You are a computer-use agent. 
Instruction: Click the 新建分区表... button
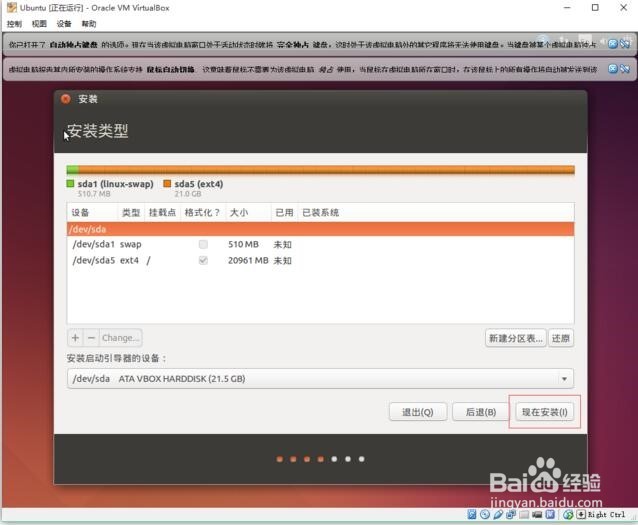(516, 338)
